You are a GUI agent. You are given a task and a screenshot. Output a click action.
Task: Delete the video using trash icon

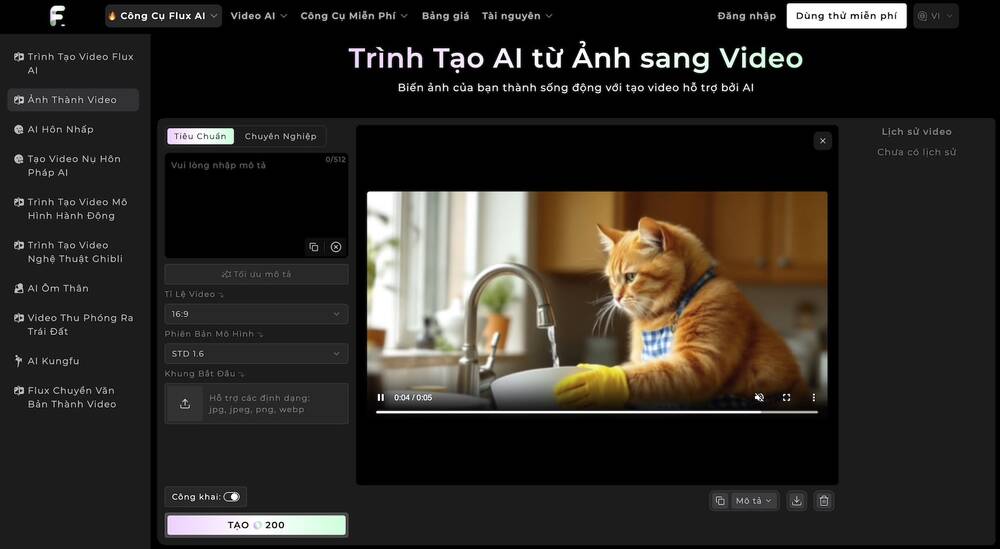coord(823,501)
